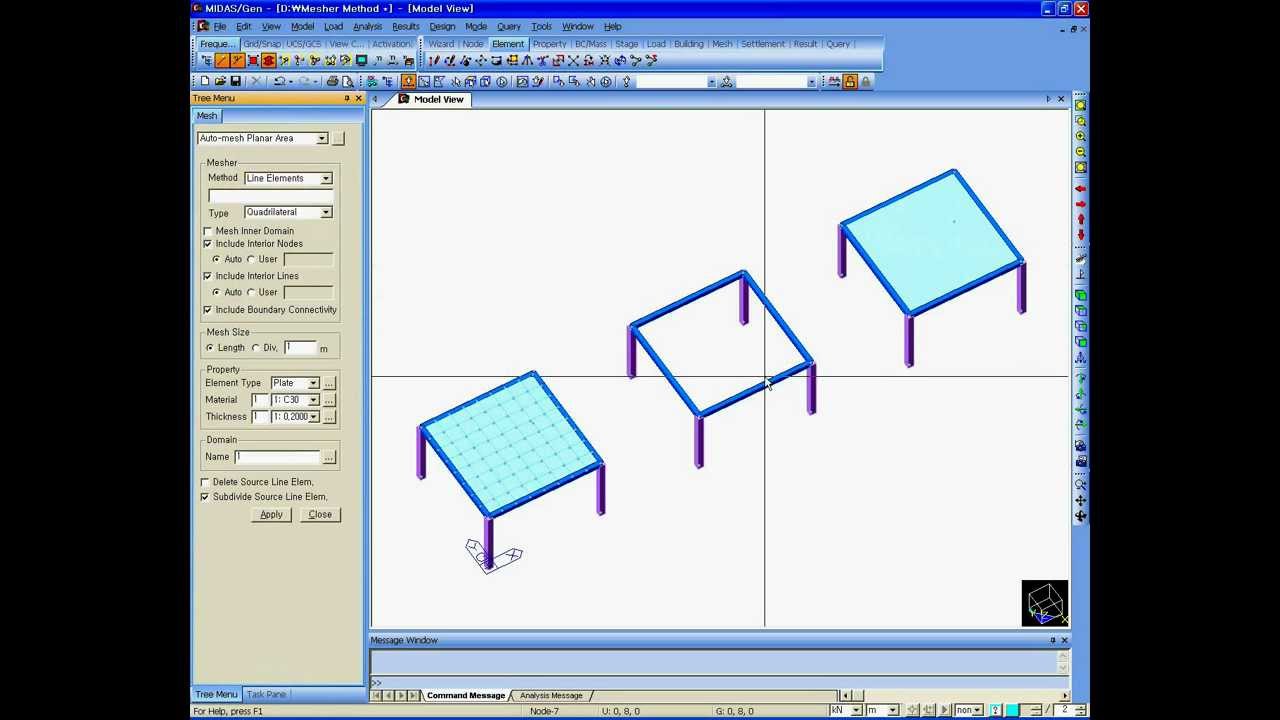
Task: Click the cyan monitor icon in toolbar
Action: pos(362,61)
